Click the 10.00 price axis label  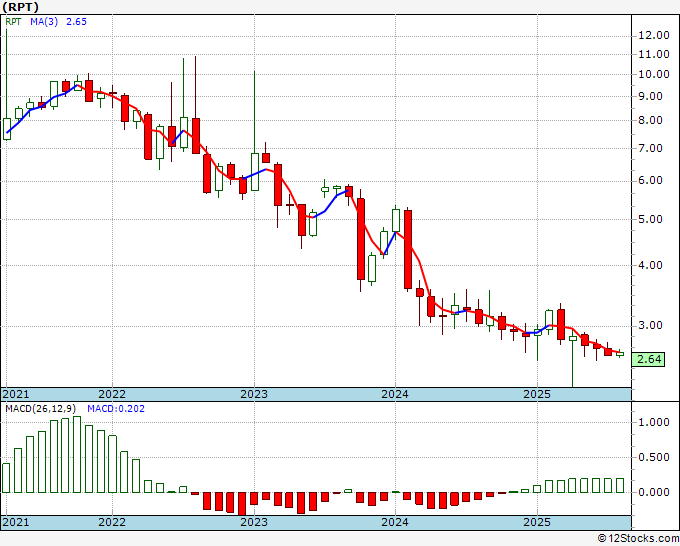(654, 75)
